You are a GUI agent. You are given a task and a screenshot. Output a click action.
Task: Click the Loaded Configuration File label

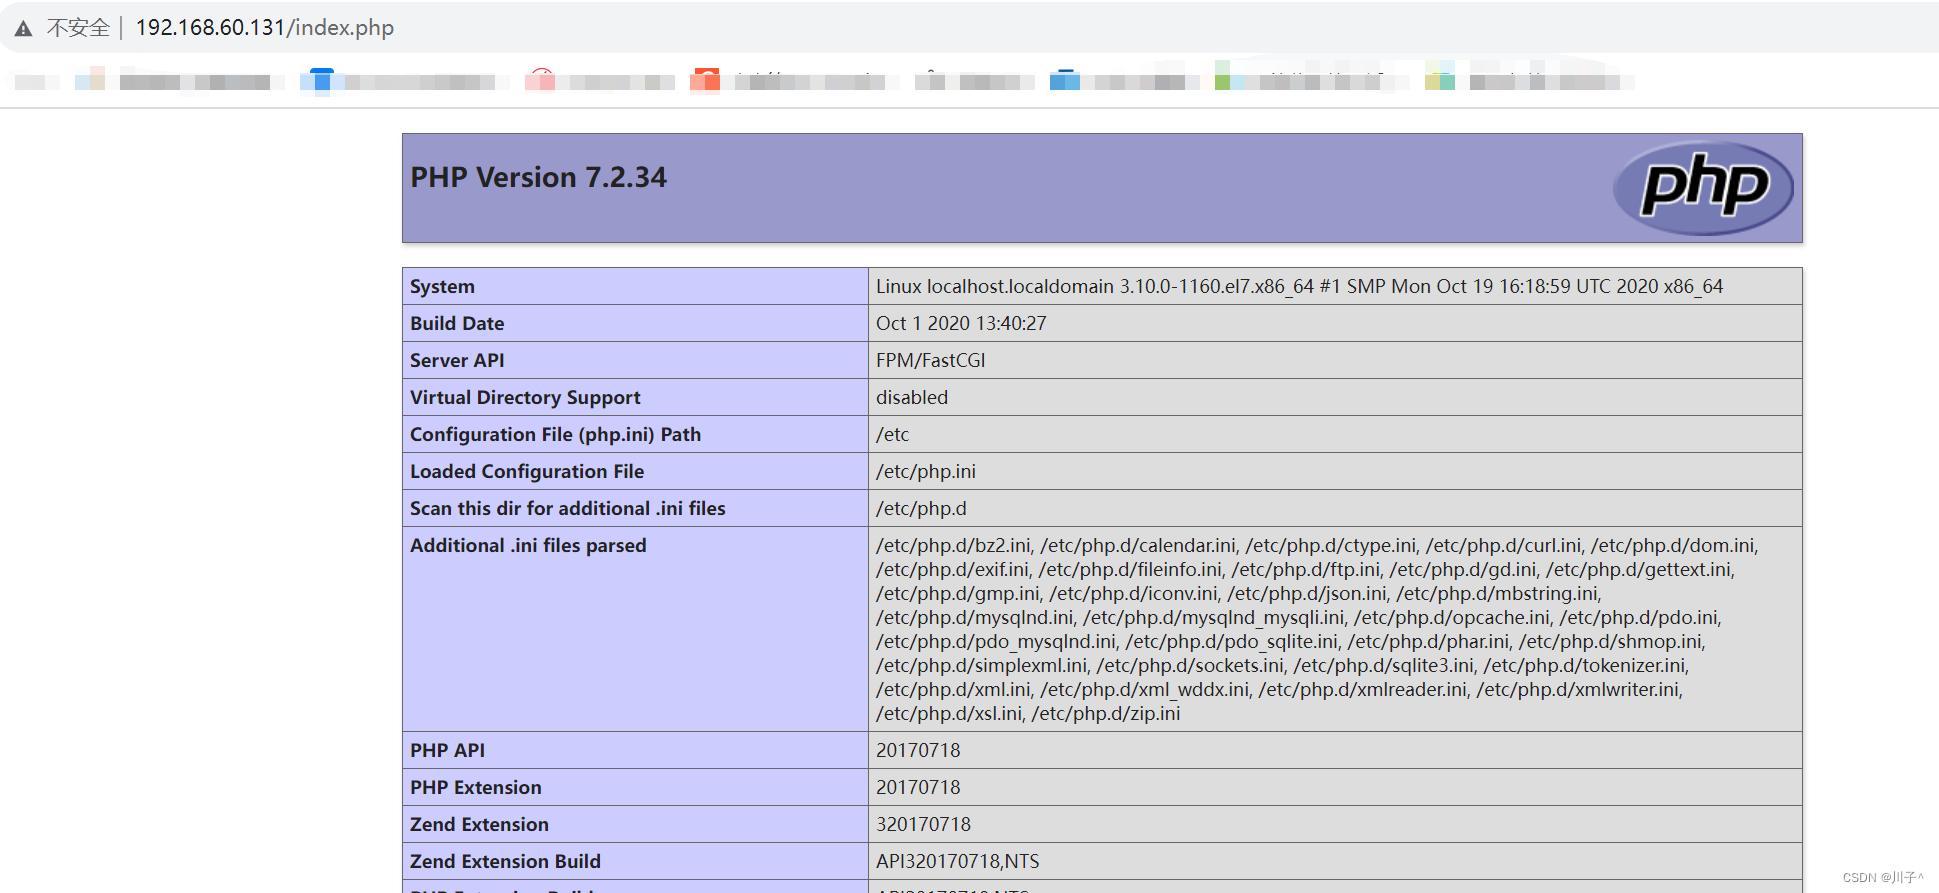[527, 472]
